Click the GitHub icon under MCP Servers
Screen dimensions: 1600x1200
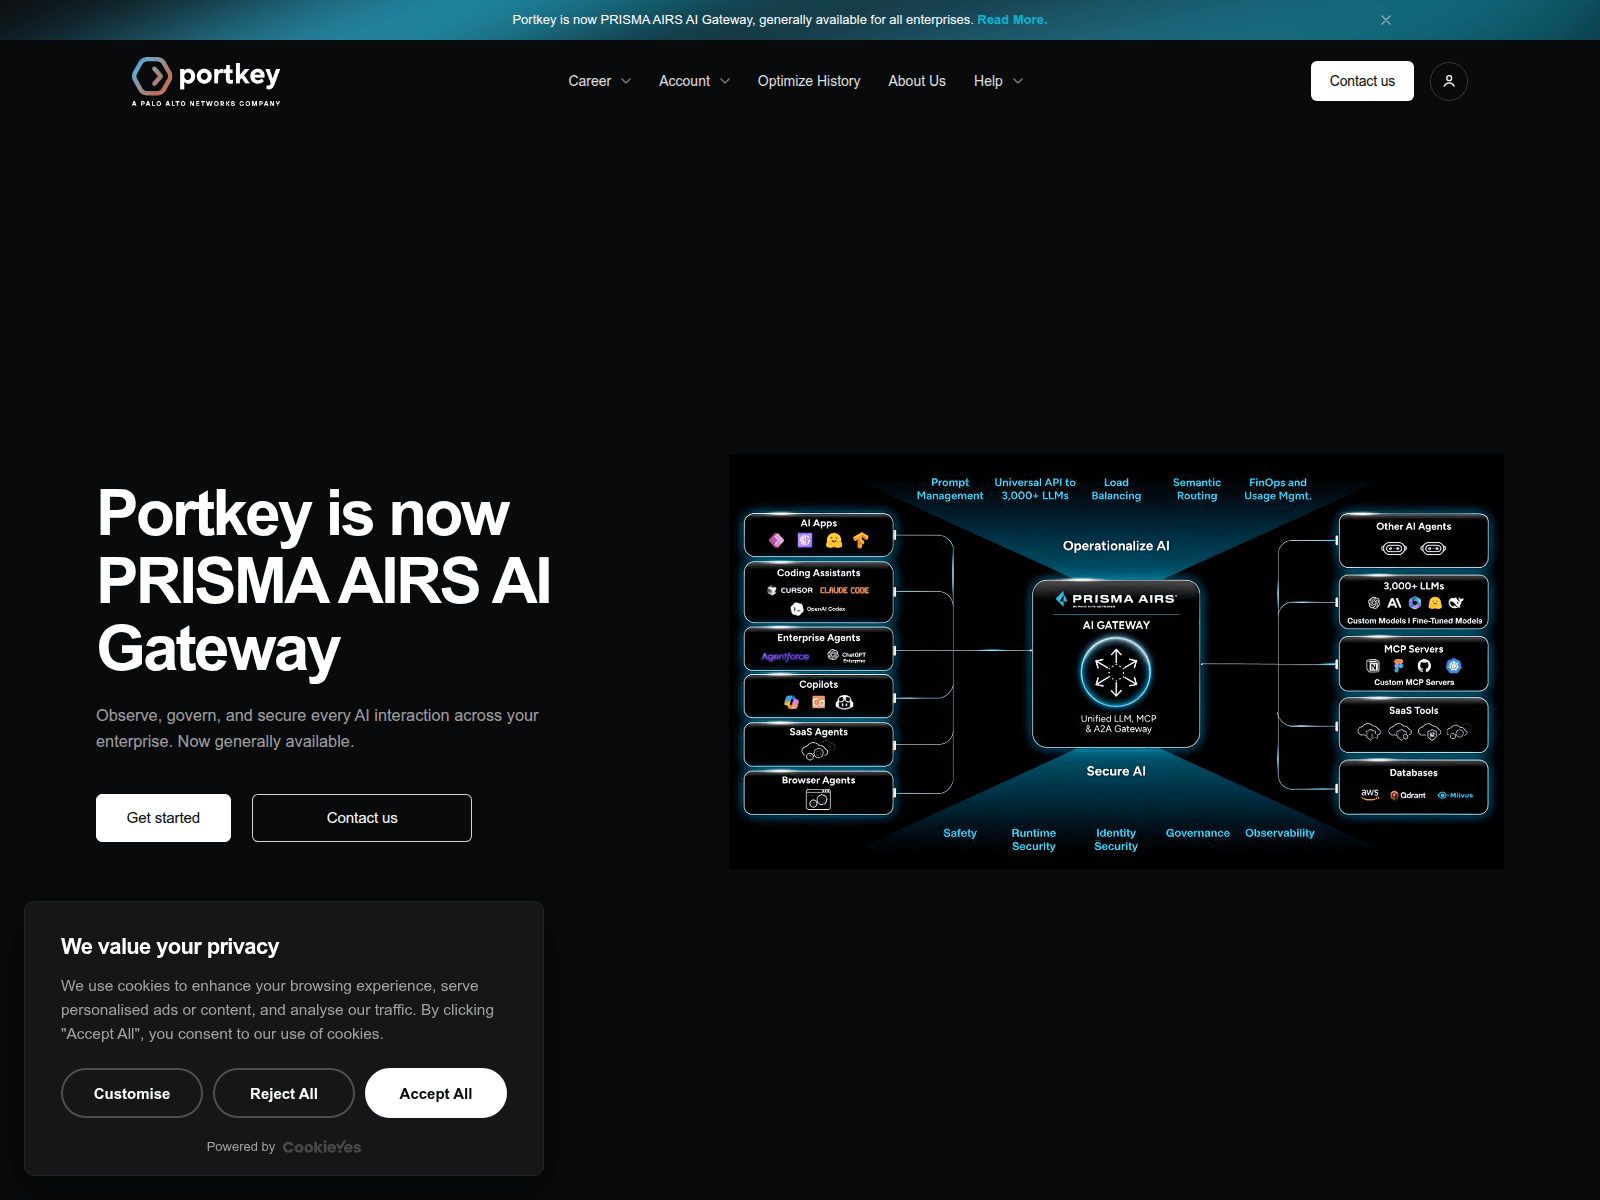[1424, 666]
